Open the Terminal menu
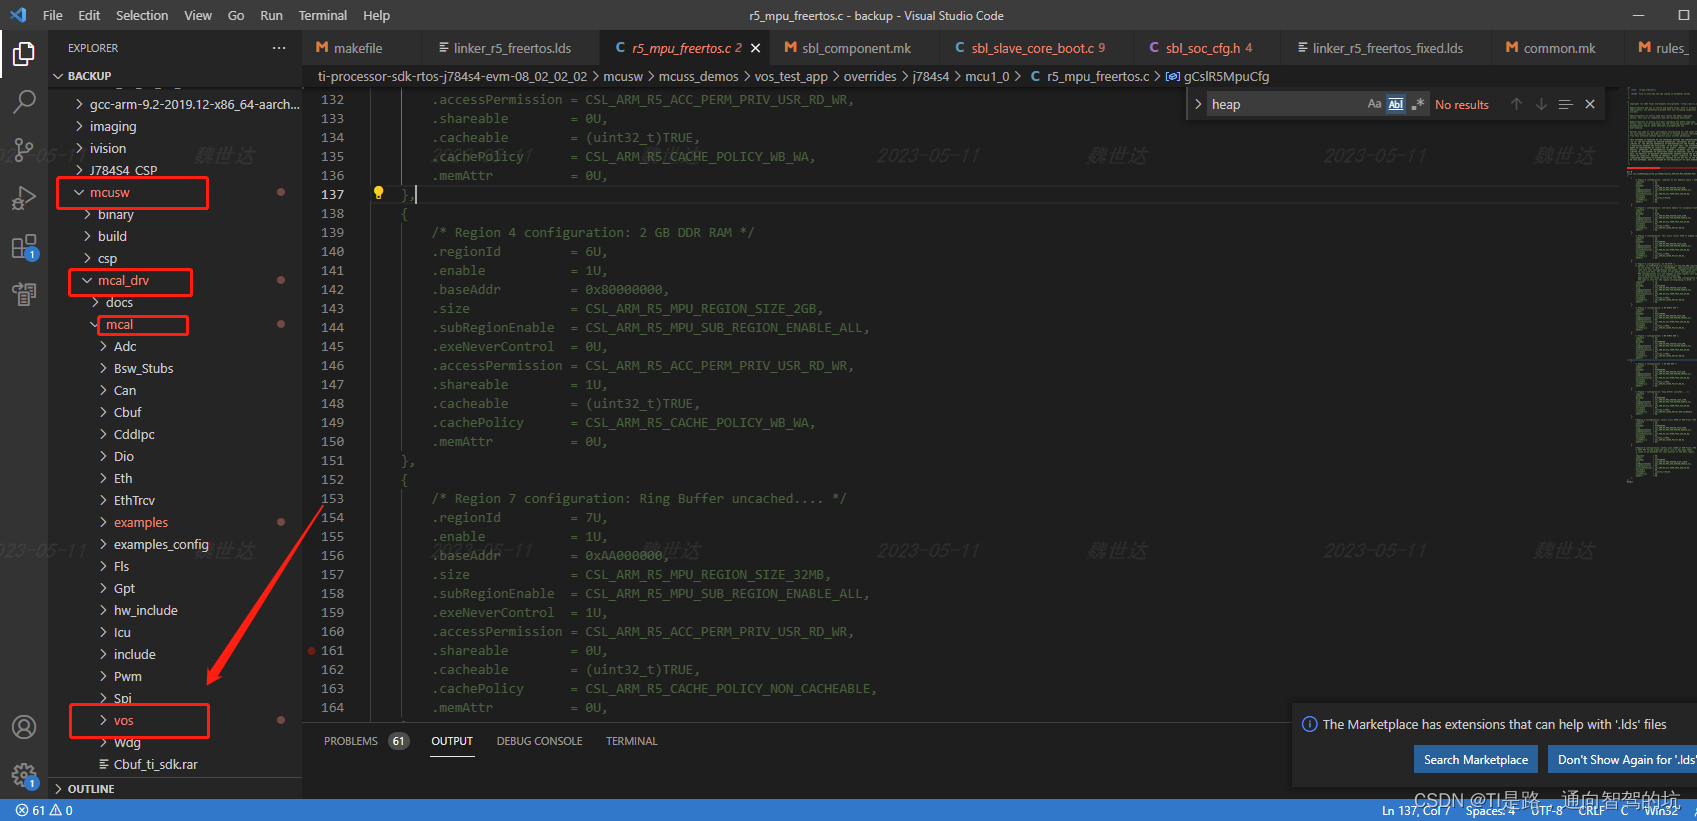The image size is (1697, 821). [323, 15]
